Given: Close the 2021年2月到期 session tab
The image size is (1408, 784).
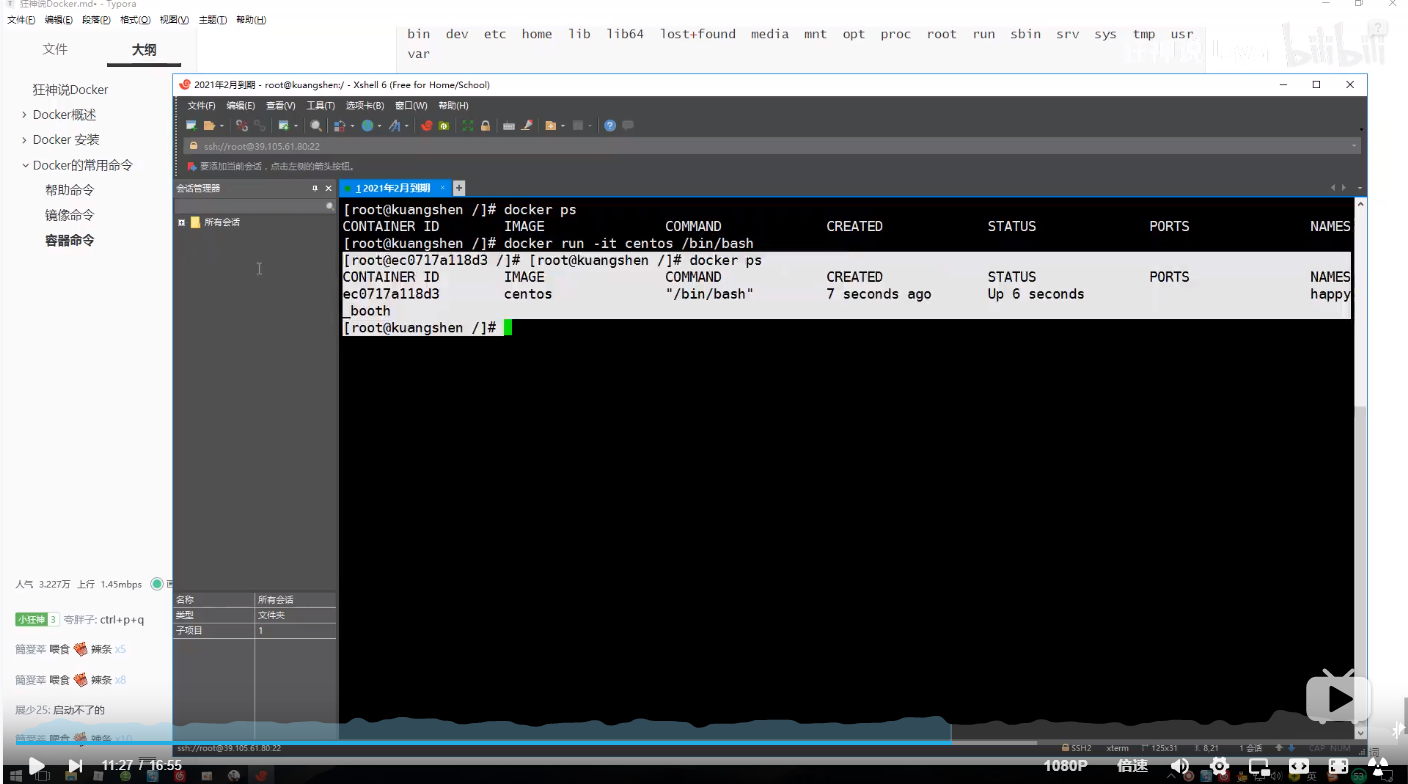Looking at the screenshot, I should pyautogui.click(x=443, y=188).
